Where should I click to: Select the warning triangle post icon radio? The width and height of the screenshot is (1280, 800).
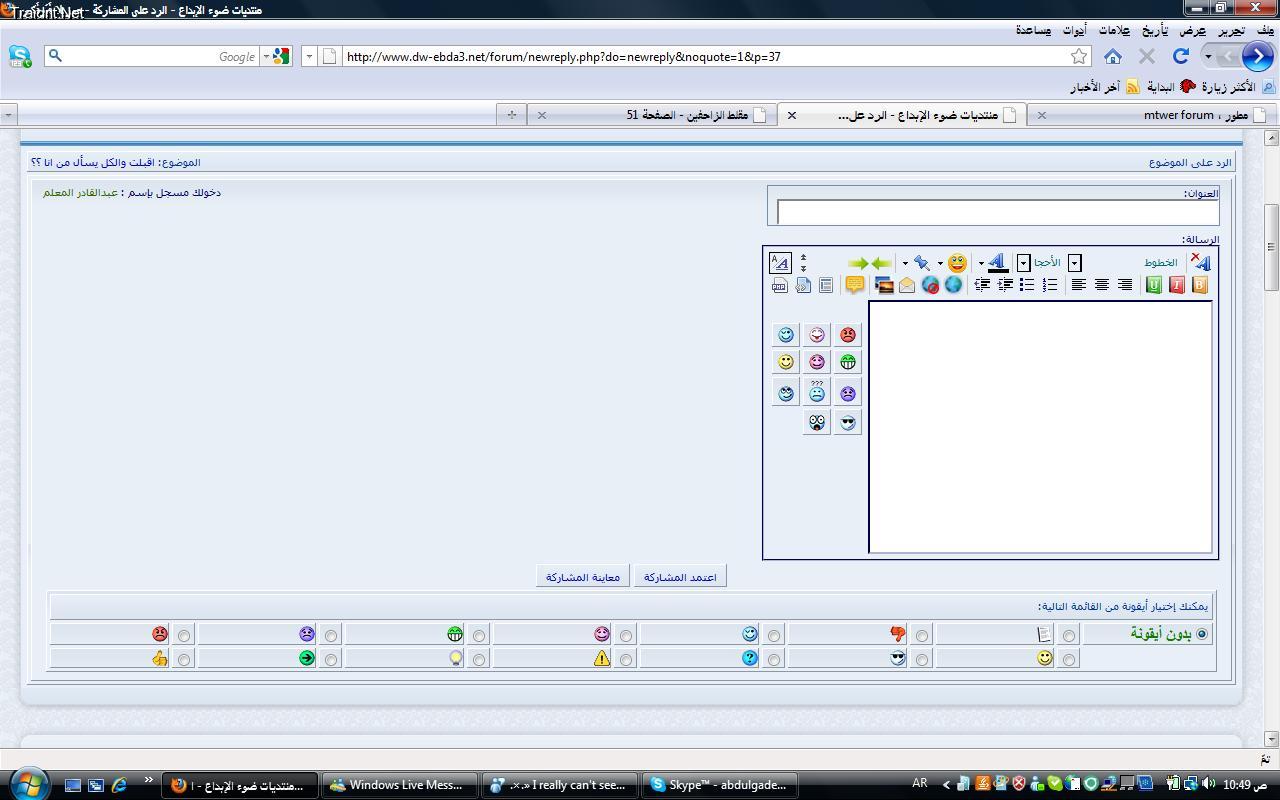coord(626,659)
